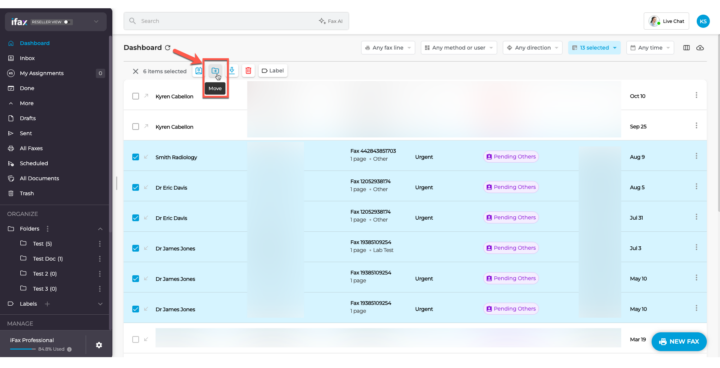Open the Test (5) folder
This screenshot has height=368, width=720.
pos(42,244)
